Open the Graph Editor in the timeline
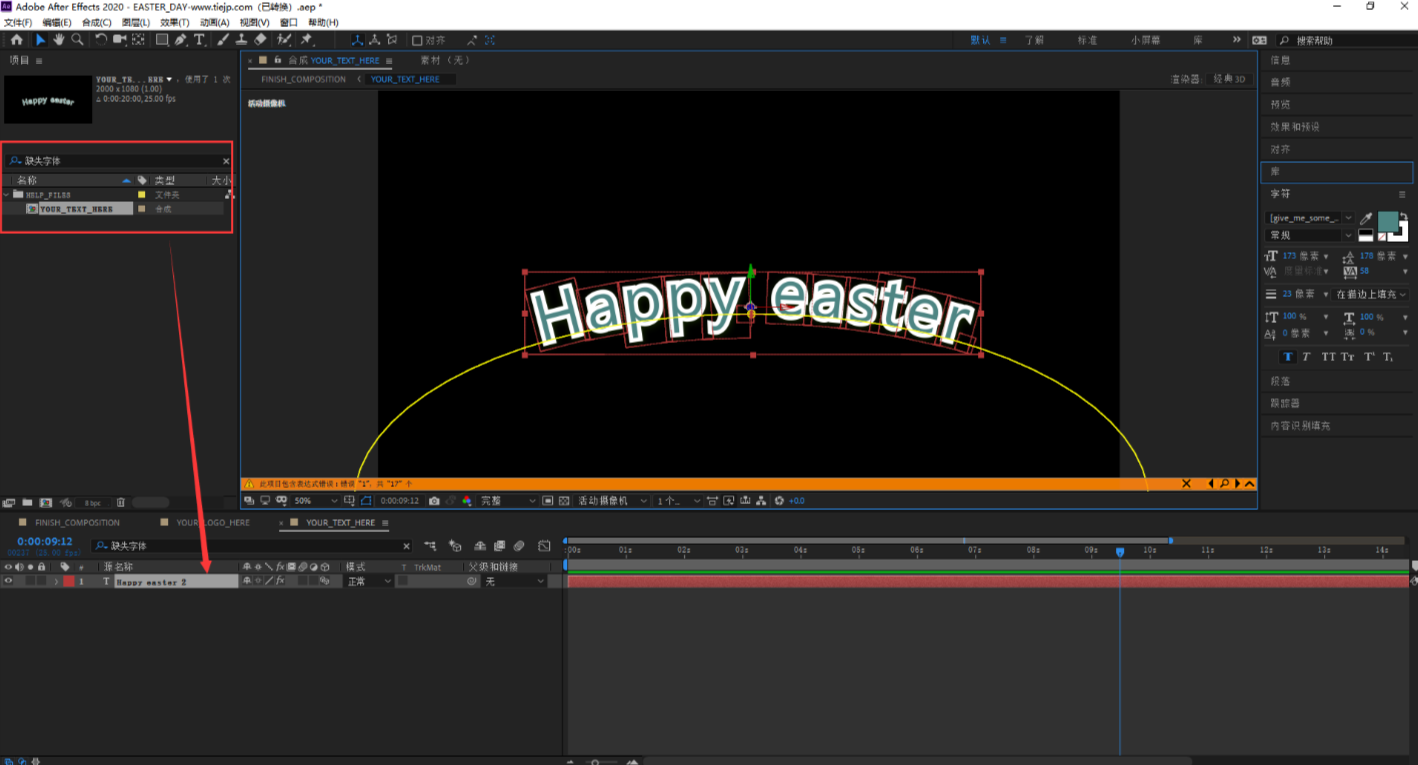 (544, 546)
